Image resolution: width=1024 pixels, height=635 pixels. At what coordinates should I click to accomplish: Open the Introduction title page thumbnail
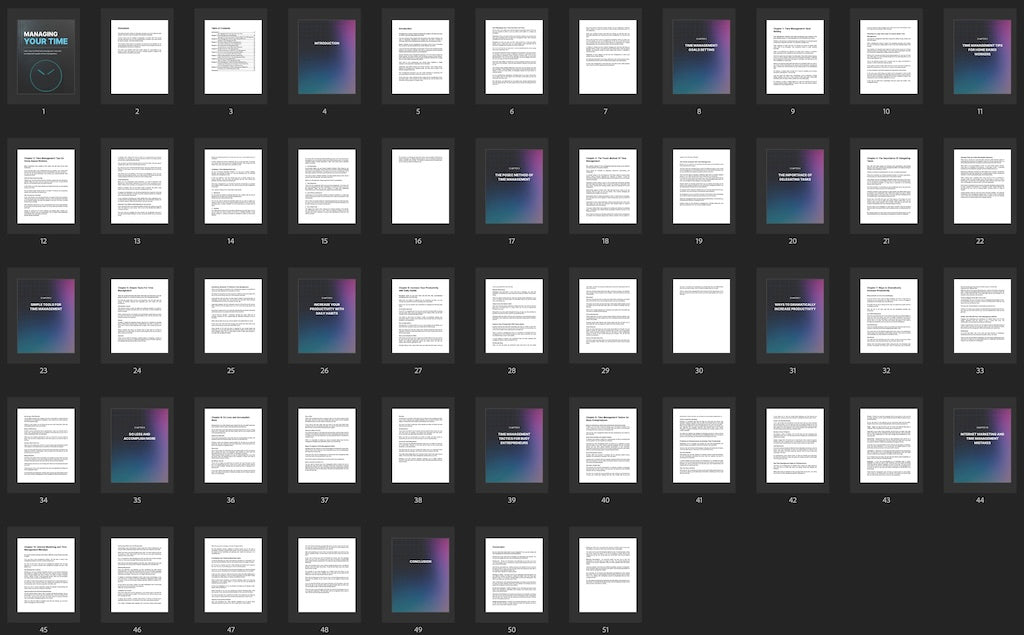coord(326,58)
